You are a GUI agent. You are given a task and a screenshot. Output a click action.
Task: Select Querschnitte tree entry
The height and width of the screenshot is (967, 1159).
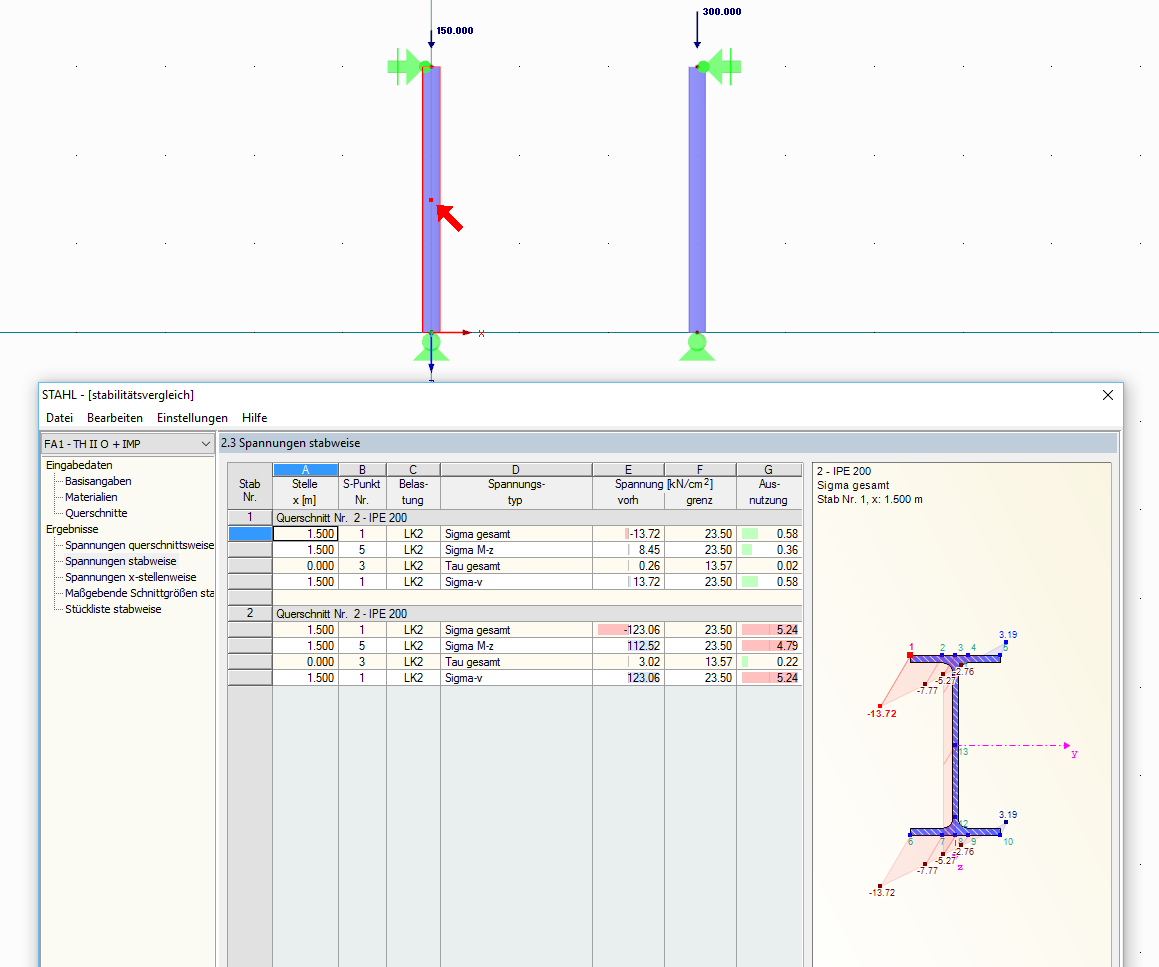pos(96,513)
